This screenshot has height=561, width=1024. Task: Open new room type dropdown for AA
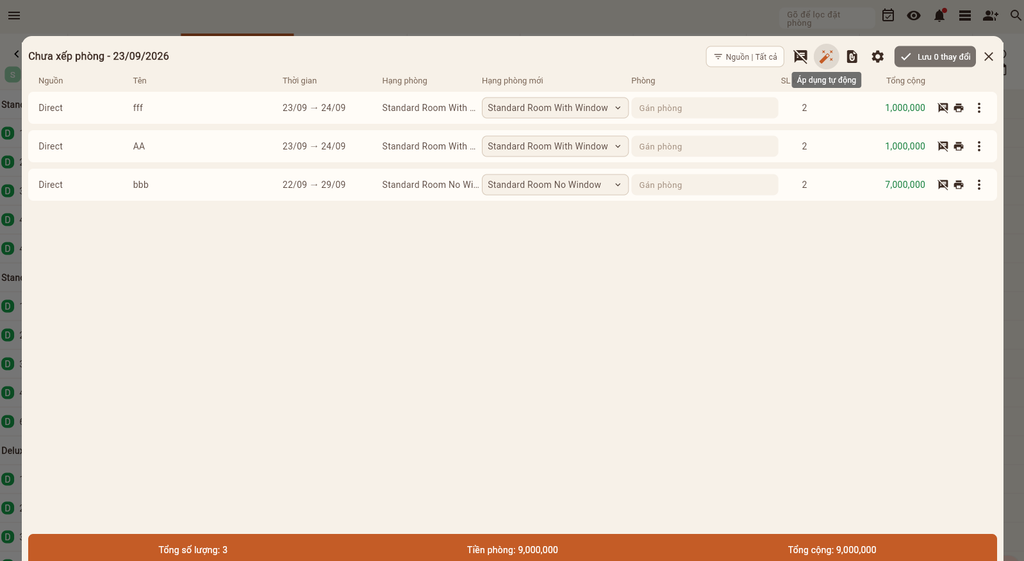[555, 146]
